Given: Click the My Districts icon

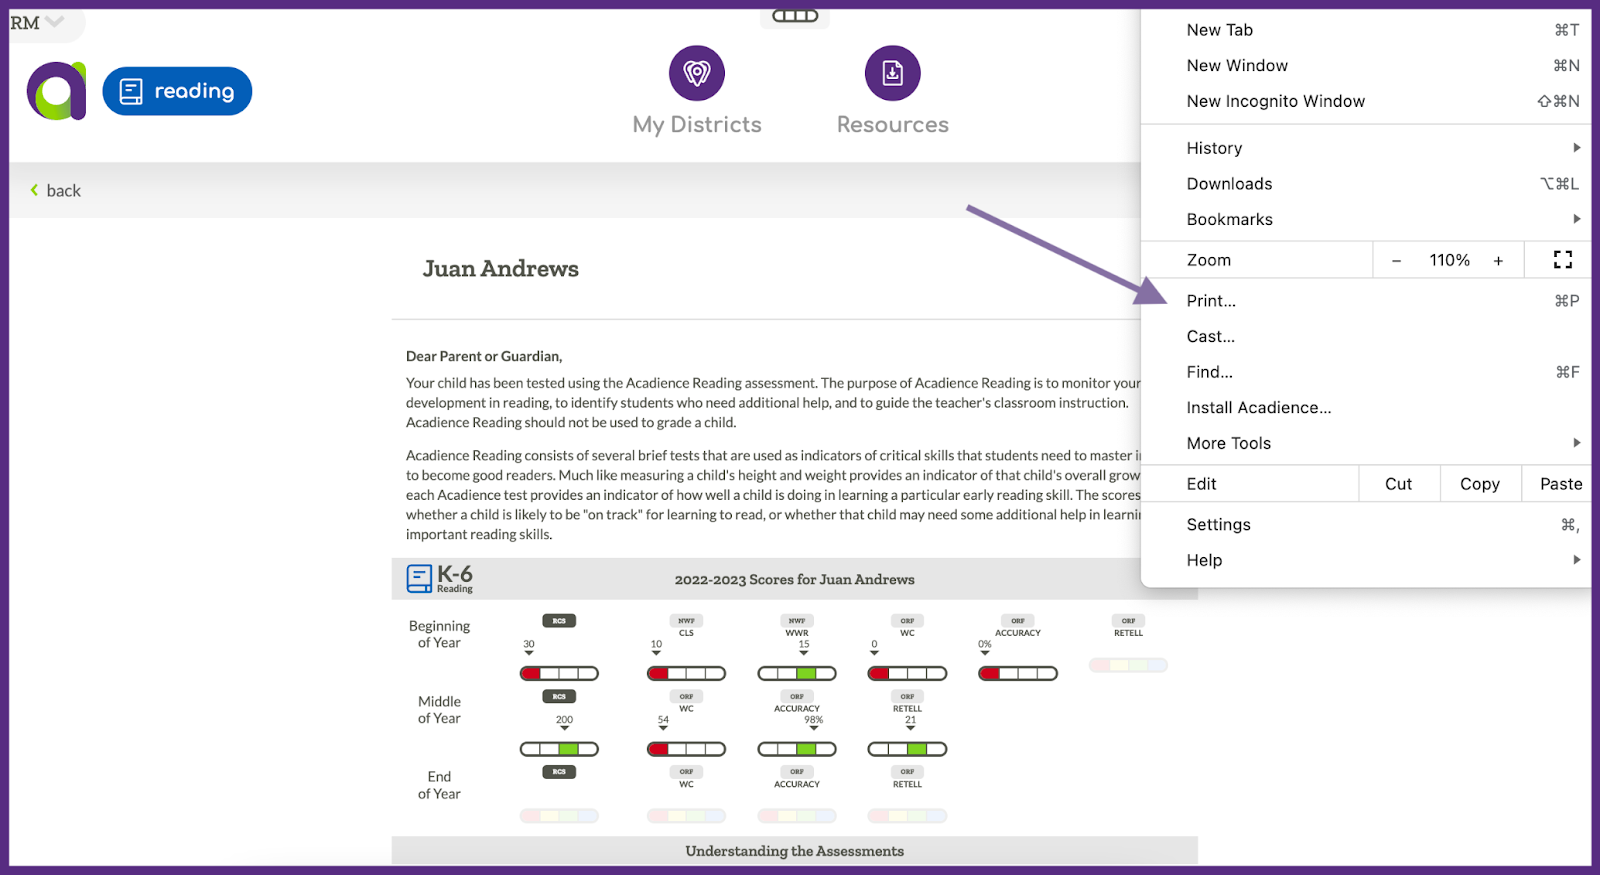Looking at the screenshot, I should (697, 73).
